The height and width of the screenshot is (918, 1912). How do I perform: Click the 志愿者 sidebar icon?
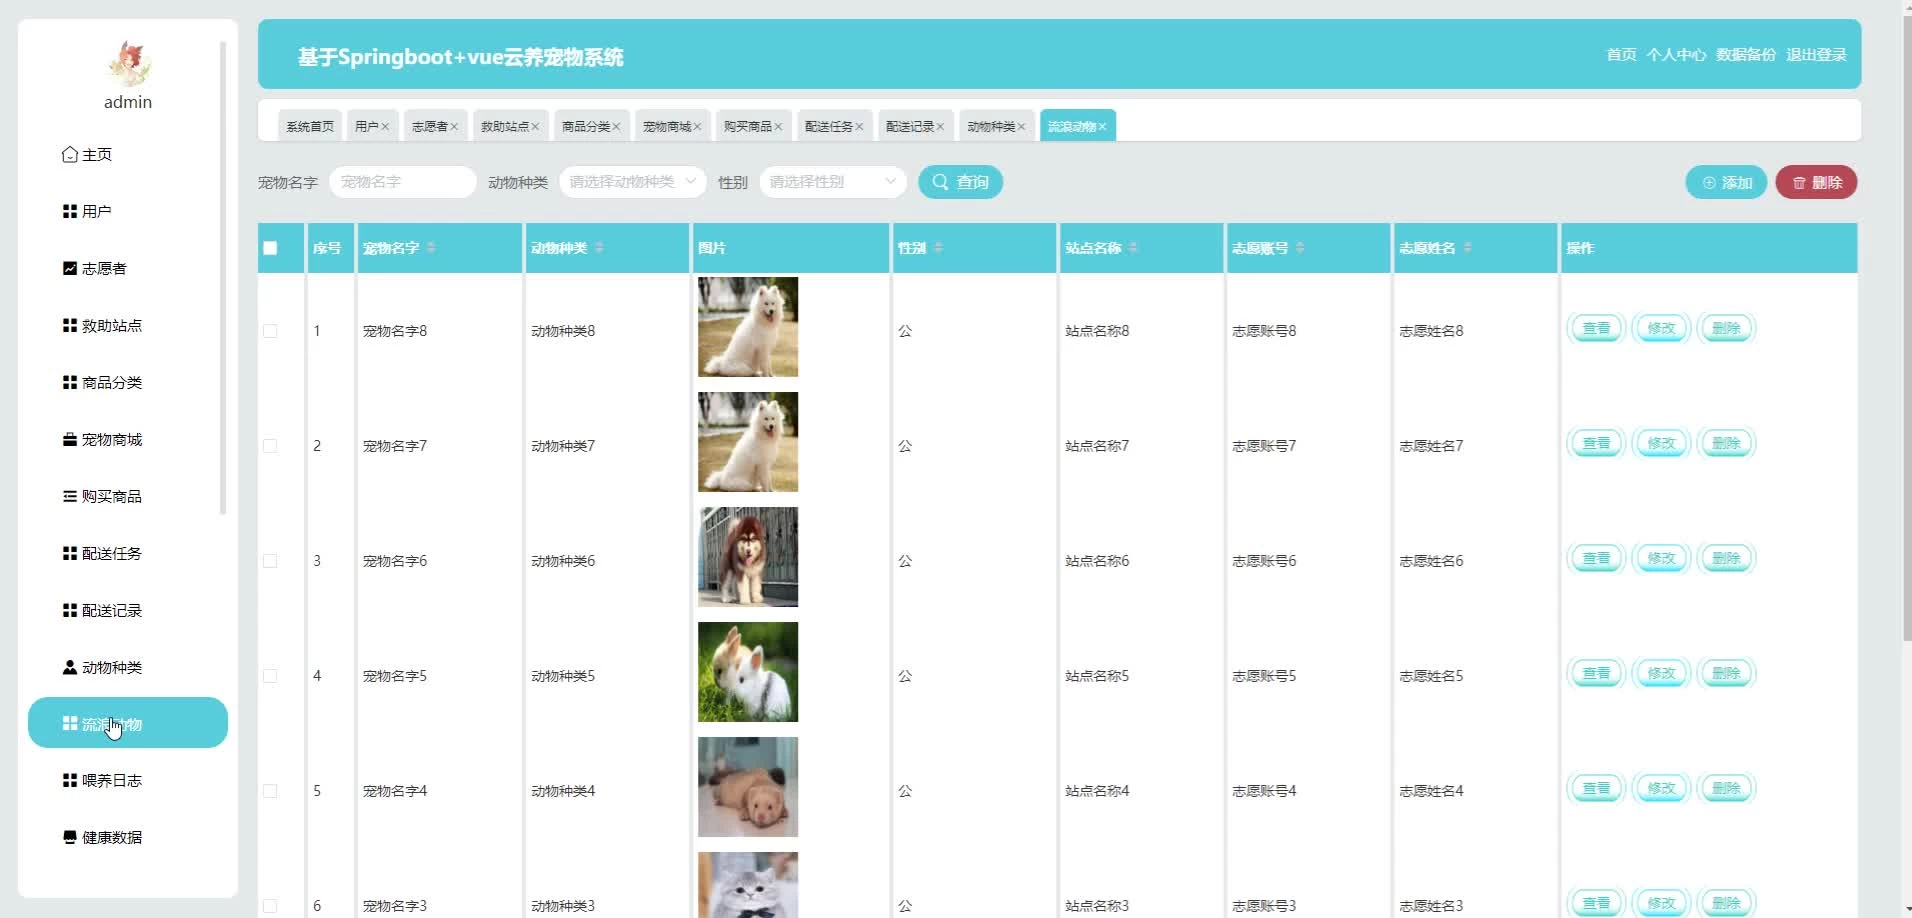[x=70, y=269]
